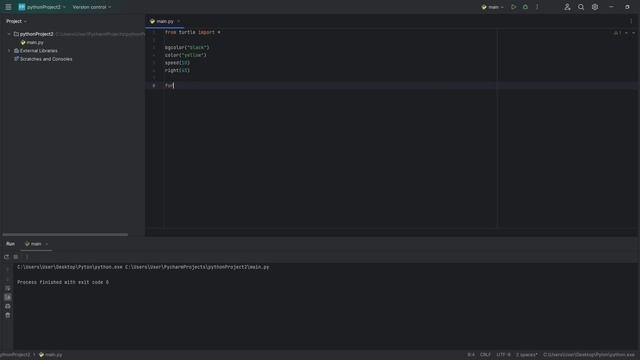This screenshot has width=640, height=360.
Task: Clear all Run console output with trash icon
Action: [7, 315]
